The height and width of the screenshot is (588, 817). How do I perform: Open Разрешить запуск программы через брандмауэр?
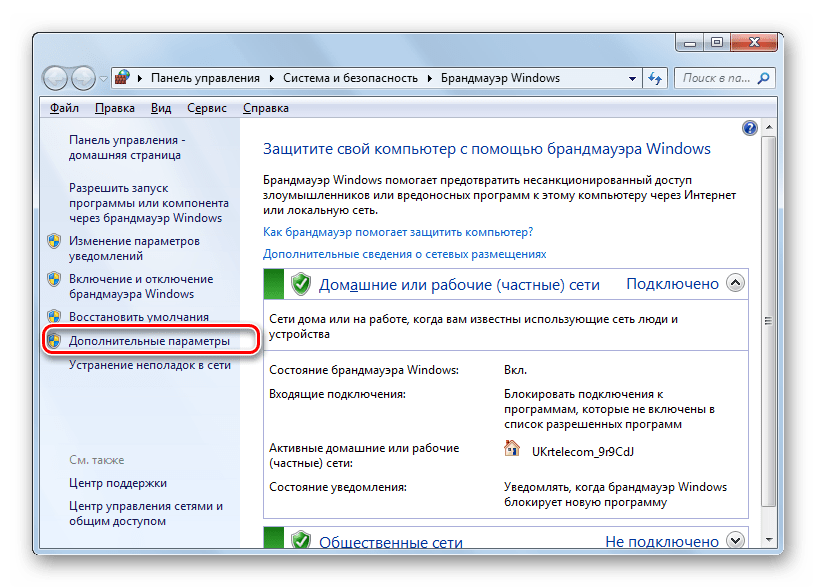tap(149, 203)
